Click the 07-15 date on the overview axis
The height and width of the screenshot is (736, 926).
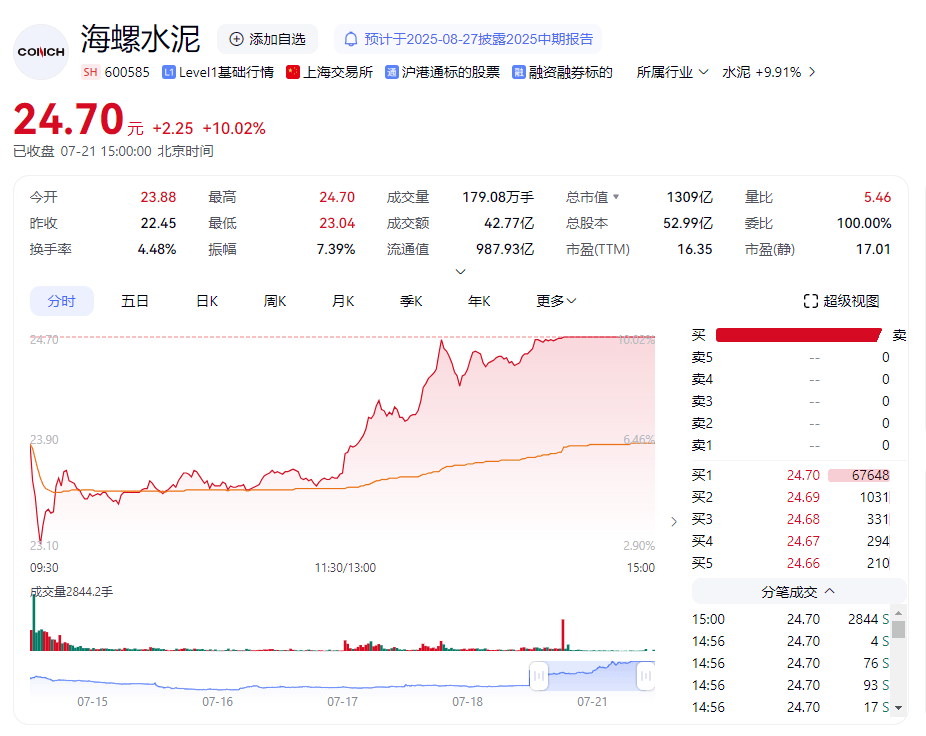(92, 702)
